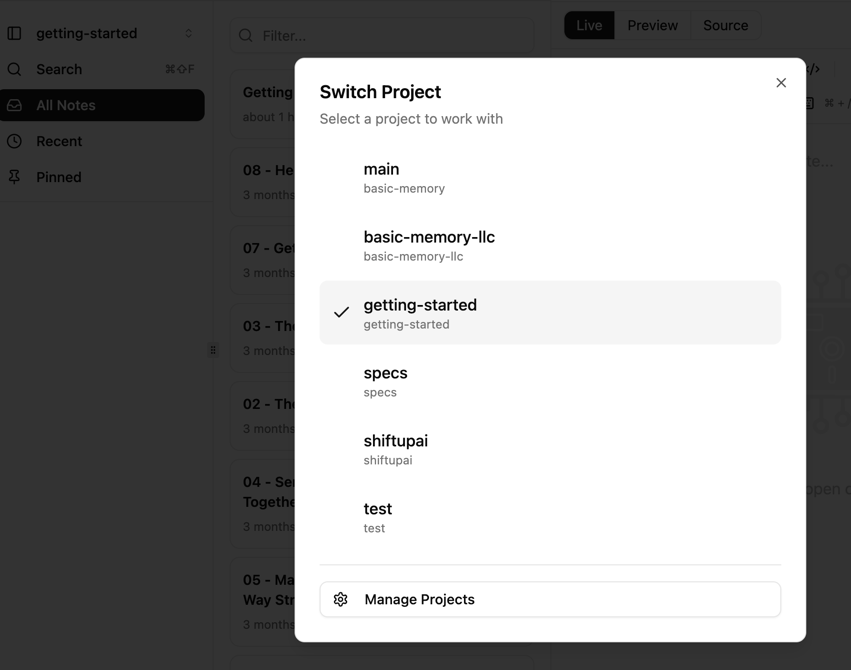
Task: Switch to the Preview tab
Action: [x=652, y=25]
